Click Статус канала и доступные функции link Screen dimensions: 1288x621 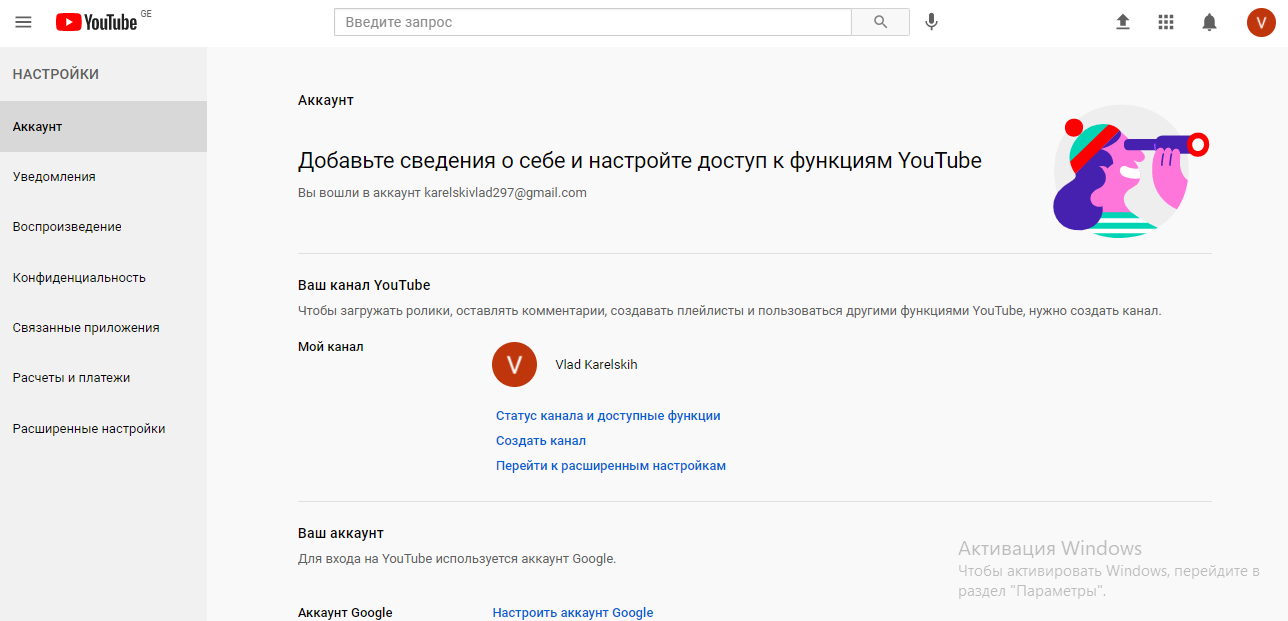[x=608, y=416]
